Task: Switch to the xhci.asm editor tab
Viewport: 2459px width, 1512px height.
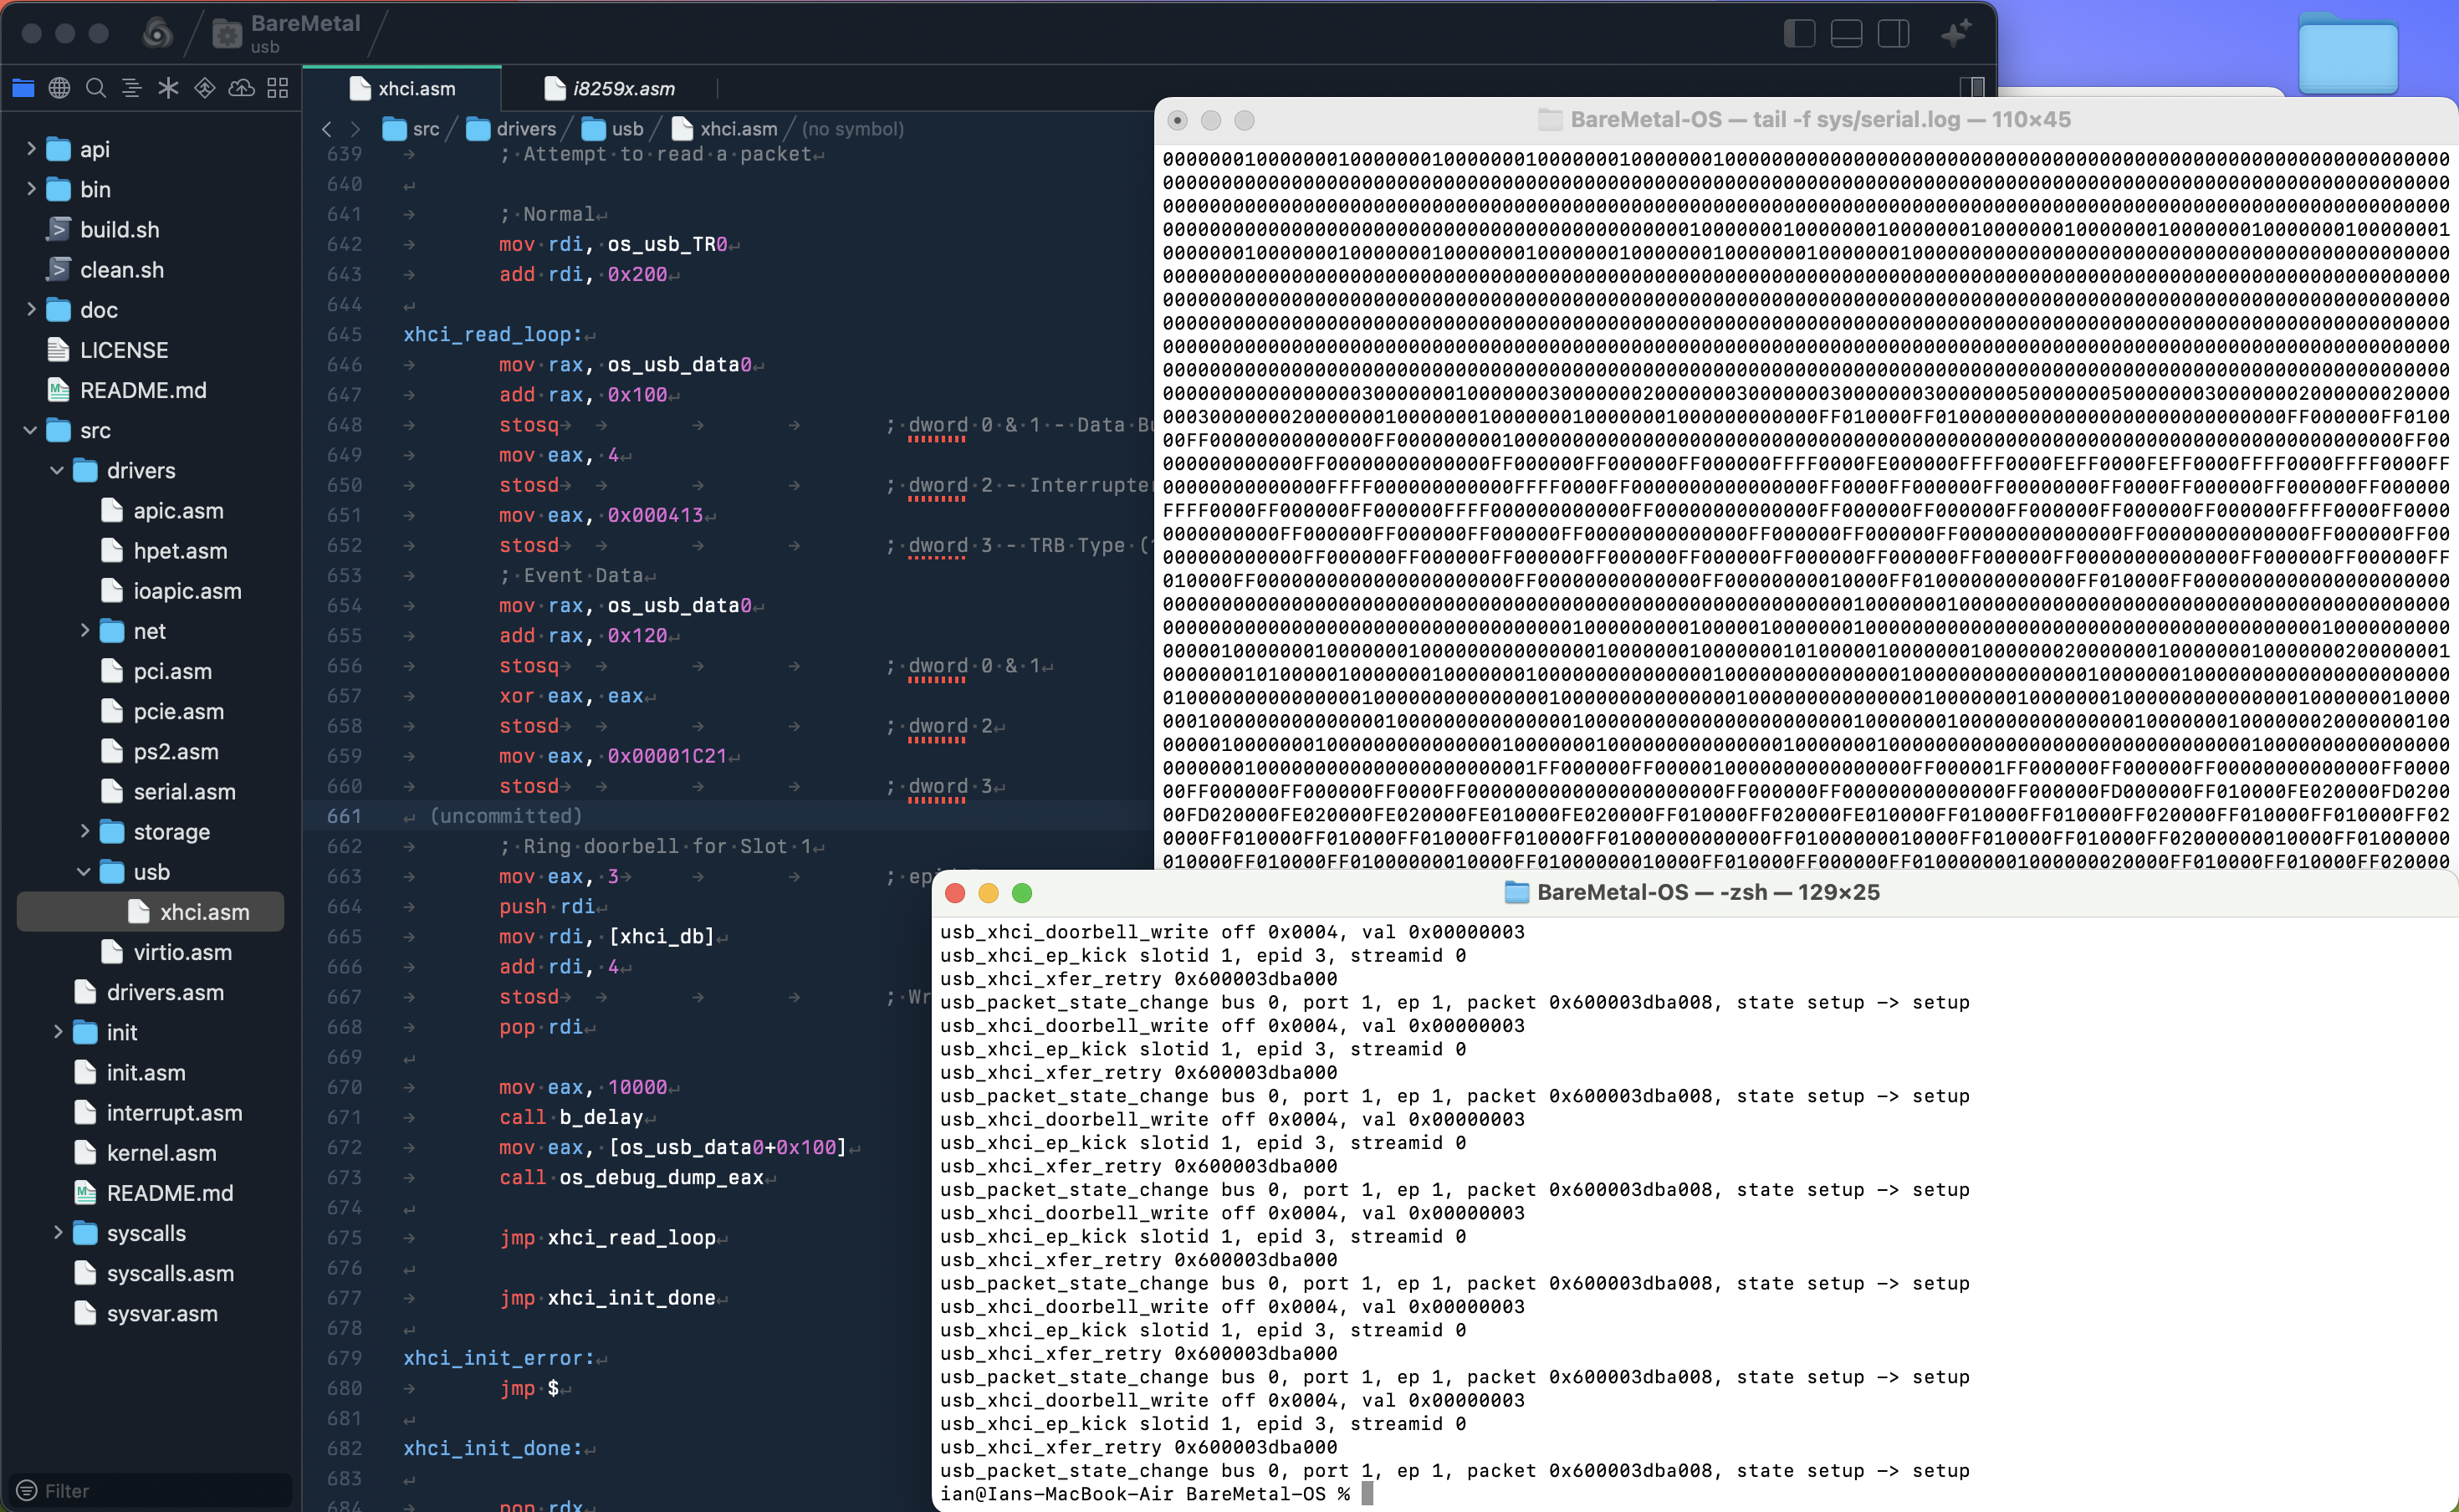Action: click(x=402, y=88)
